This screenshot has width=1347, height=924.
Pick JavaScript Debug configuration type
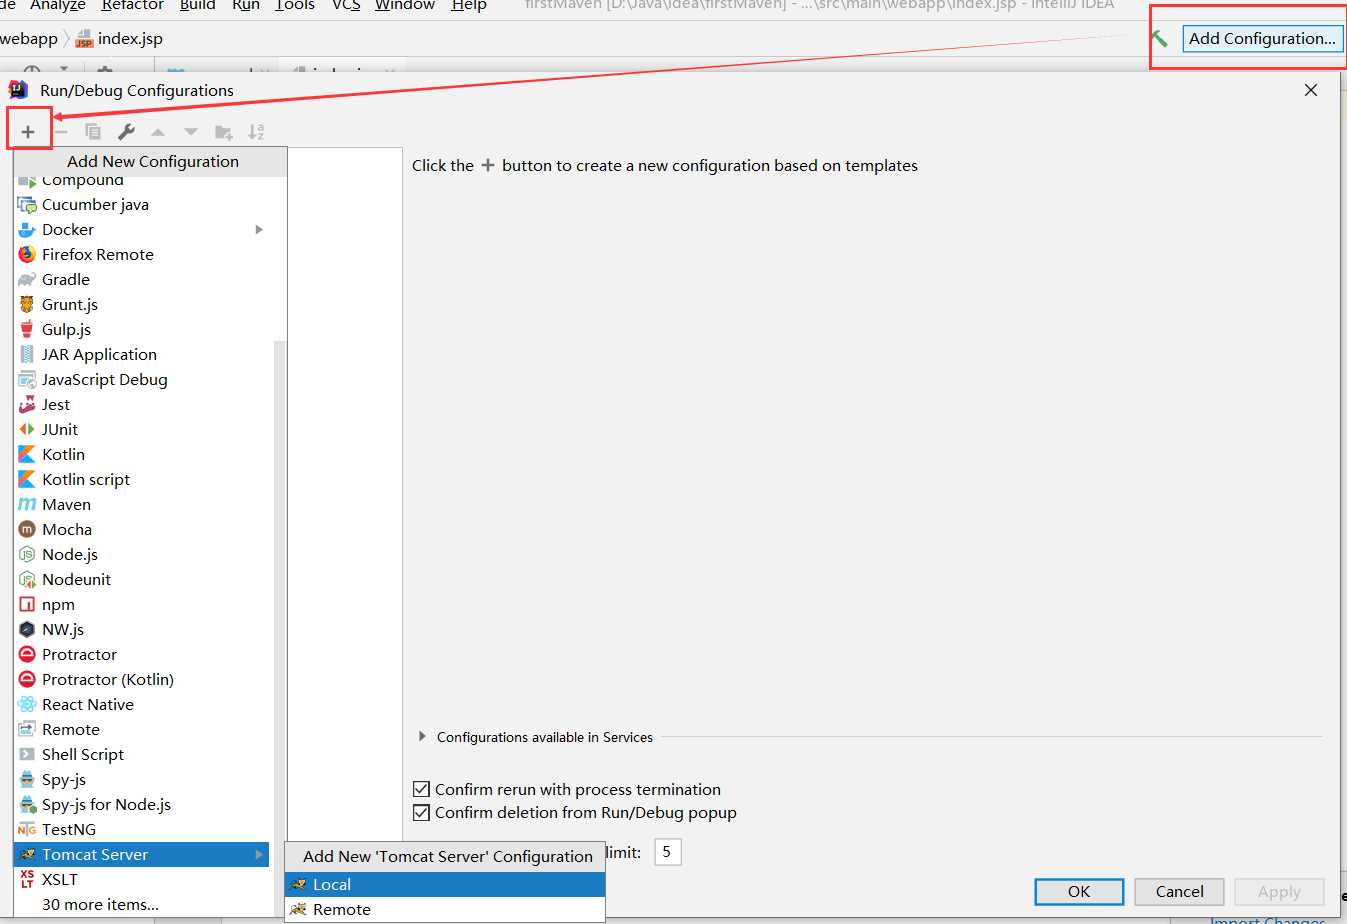point(141,379)
